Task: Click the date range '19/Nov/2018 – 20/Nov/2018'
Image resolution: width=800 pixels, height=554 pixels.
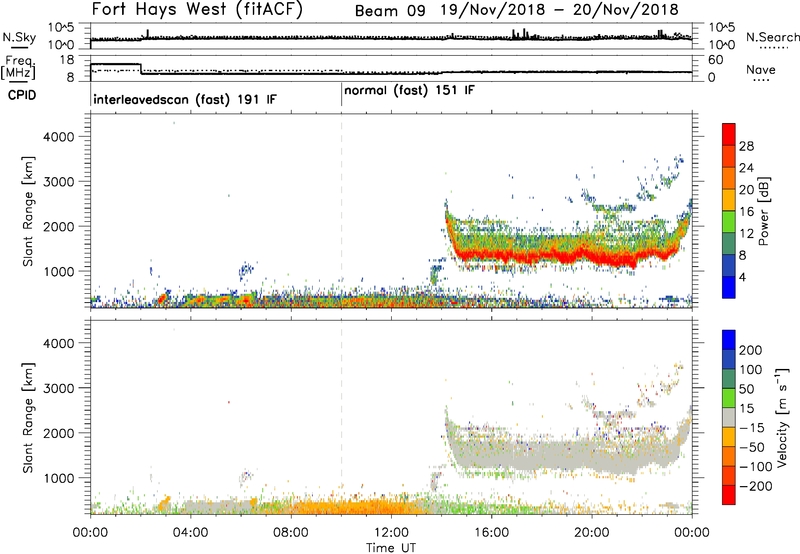Action: click(x=560, y=10)
